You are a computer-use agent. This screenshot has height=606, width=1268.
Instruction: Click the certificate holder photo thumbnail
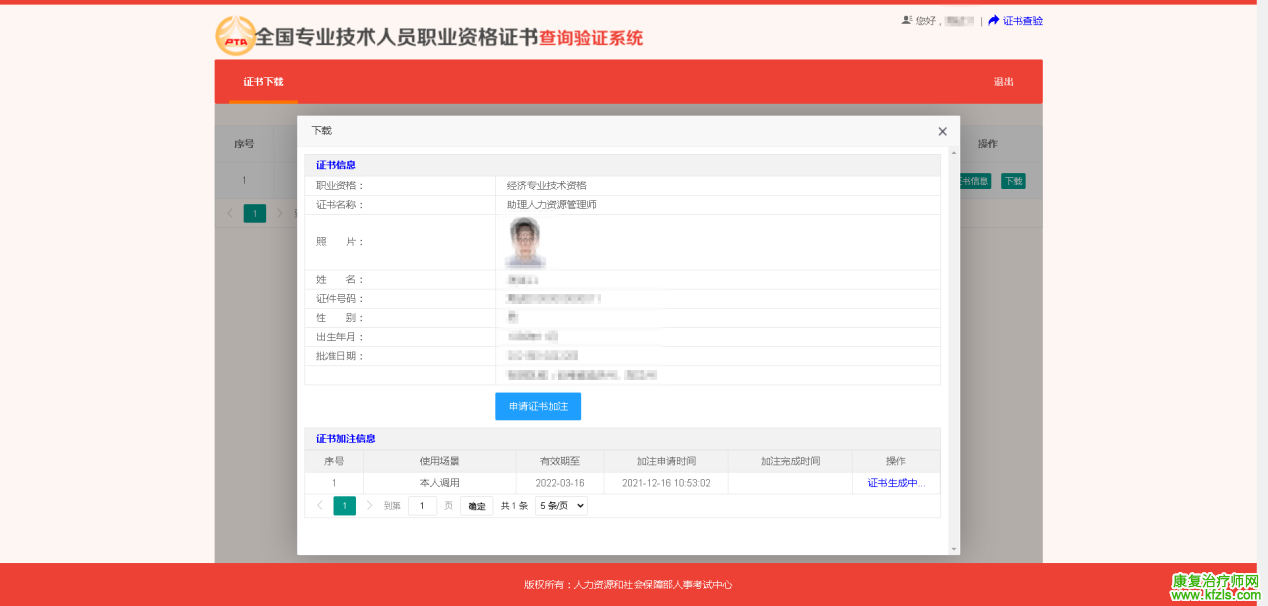tap(525, 242)
